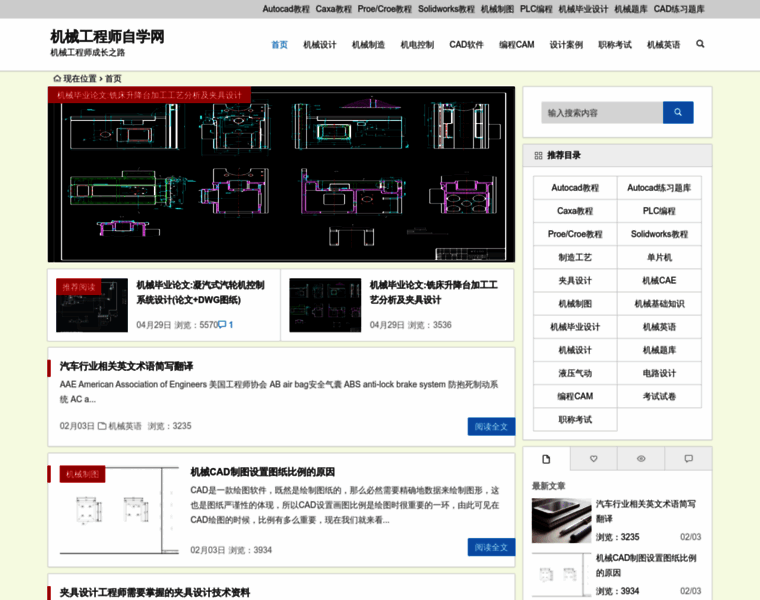Switch to the comment bubble icon tab
This screenshot has height=600, width=760.
point(688,459)
